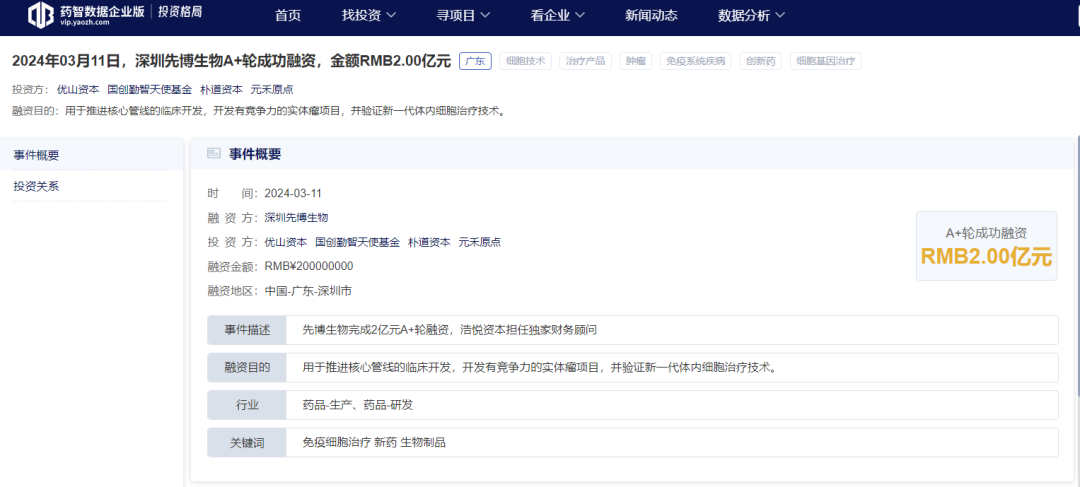This screenshot has width=1080, height=487.
Task: Click the 细胞技术 tag
Action: click(x=524, y=61)
